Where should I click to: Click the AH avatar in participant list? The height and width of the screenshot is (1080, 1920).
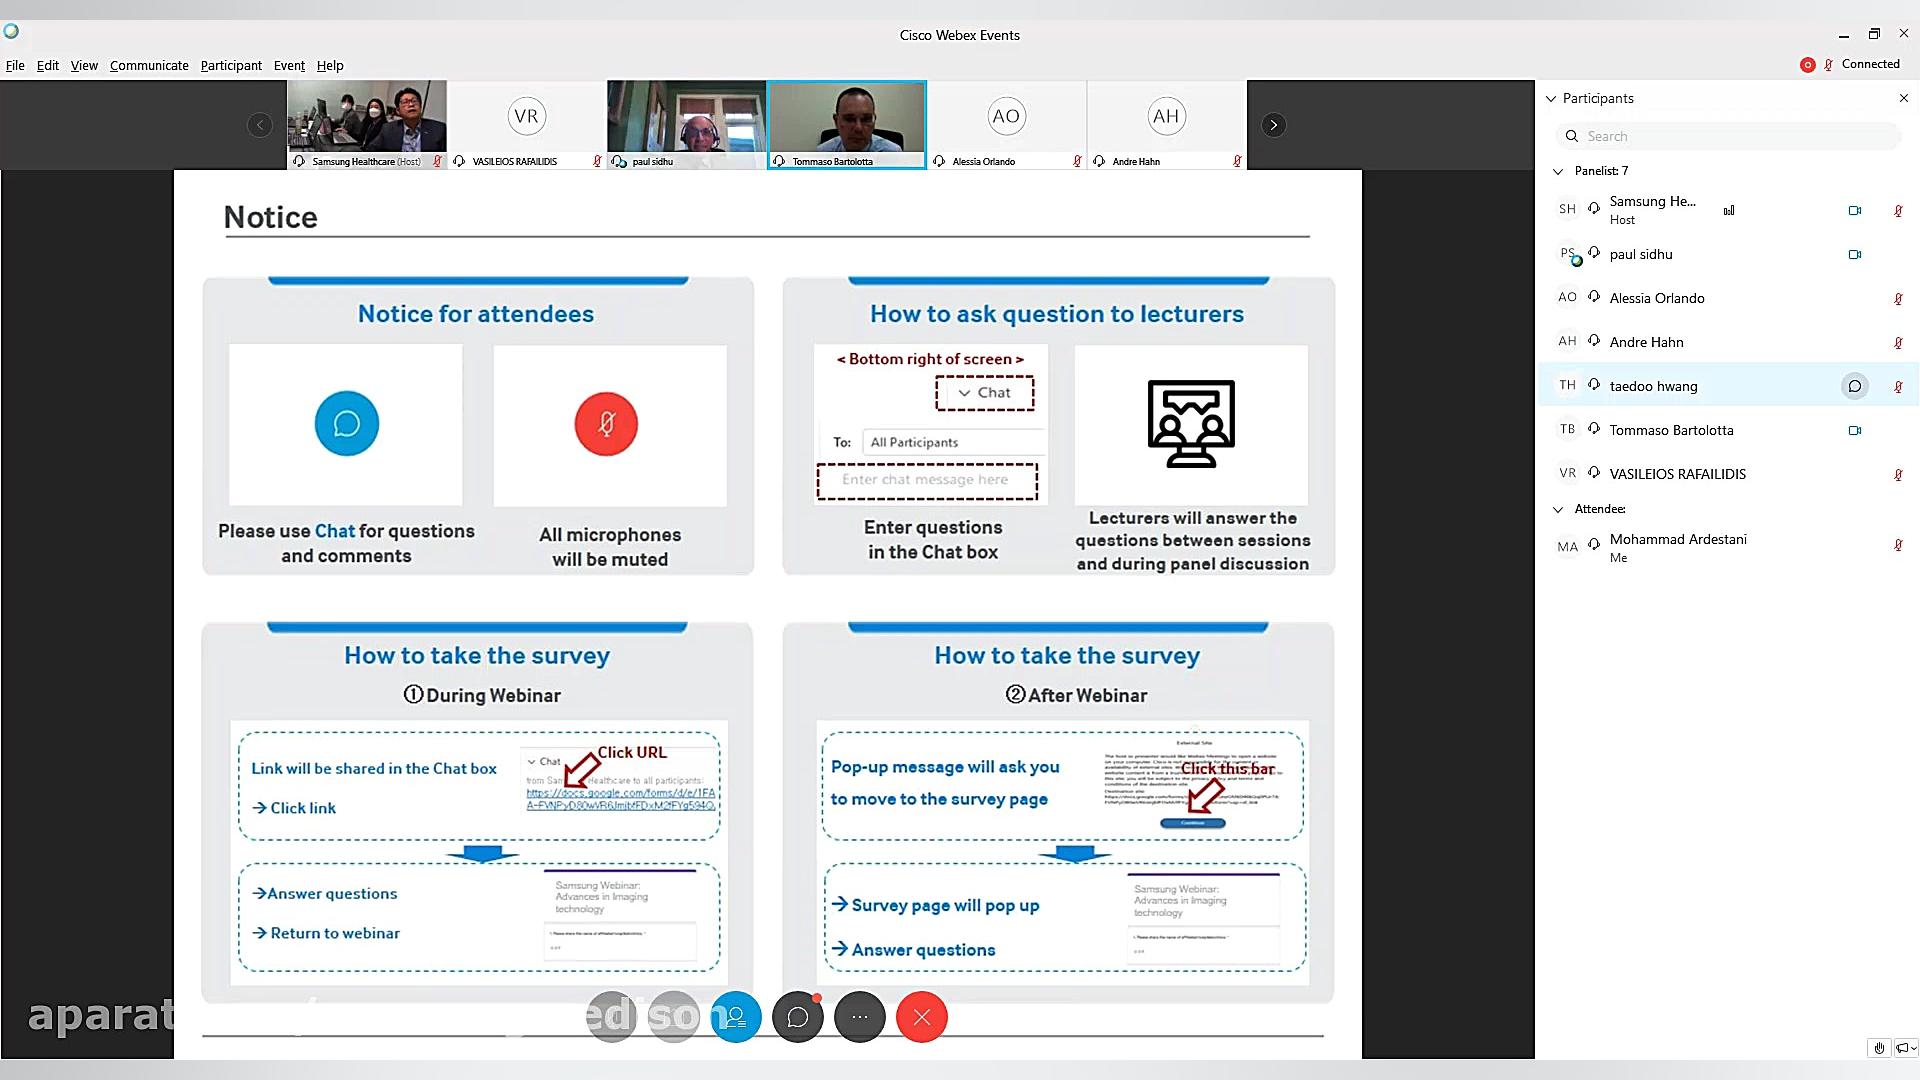tap(1567, 342)
